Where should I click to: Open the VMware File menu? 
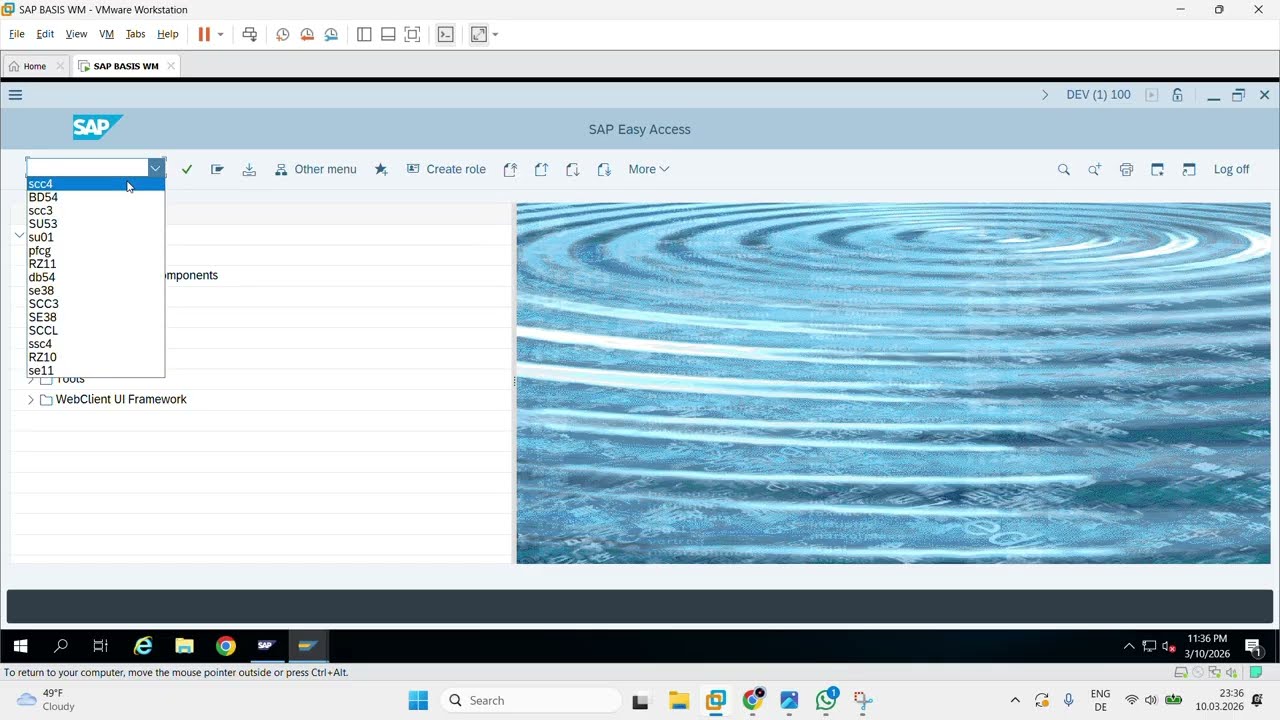click(16, 34)
